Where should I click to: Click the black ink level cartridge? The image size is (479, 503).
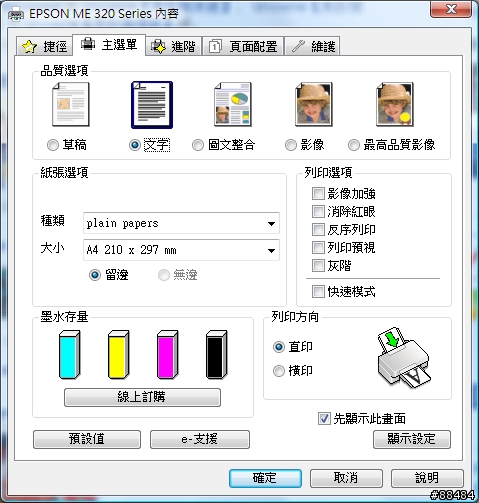point(217,355)
